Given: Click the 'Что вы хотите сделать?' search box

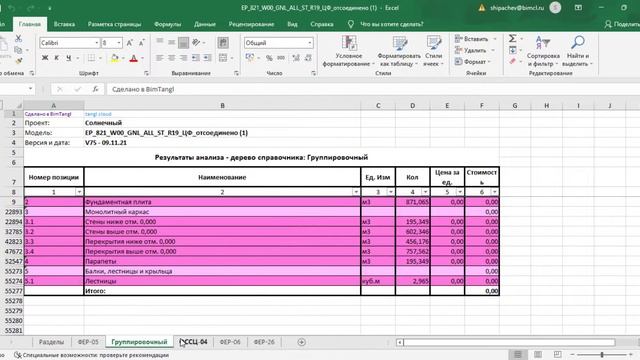Looking at the screenshot, I should (x=391, y=24).
